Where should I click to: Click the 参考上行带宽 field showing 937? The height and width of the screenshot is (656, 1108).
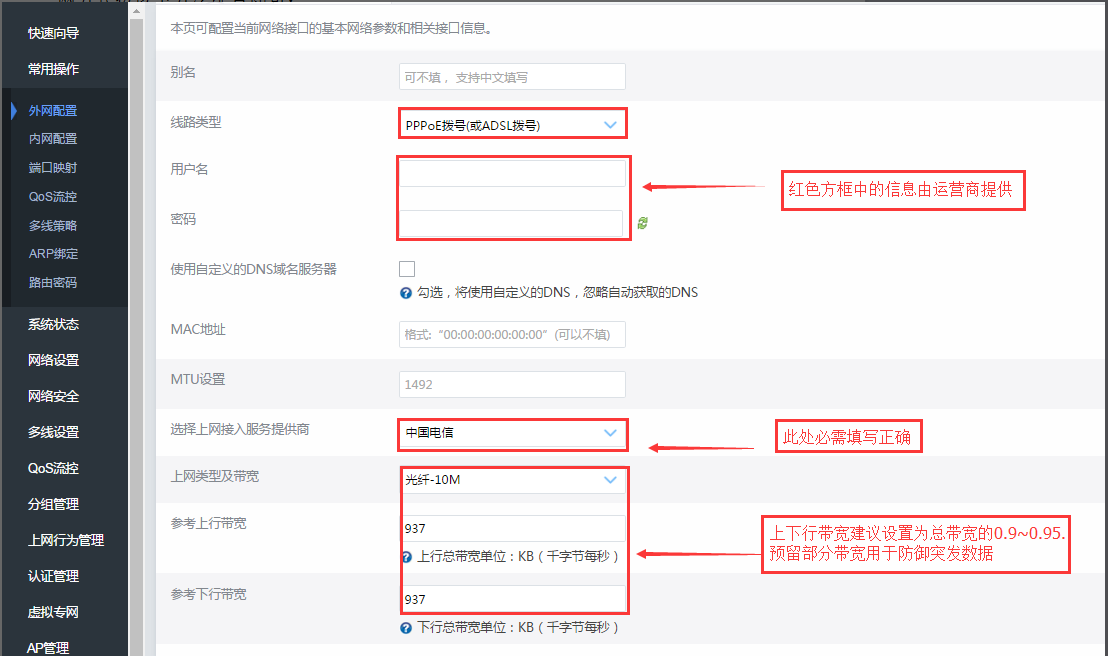click(512, 529)
